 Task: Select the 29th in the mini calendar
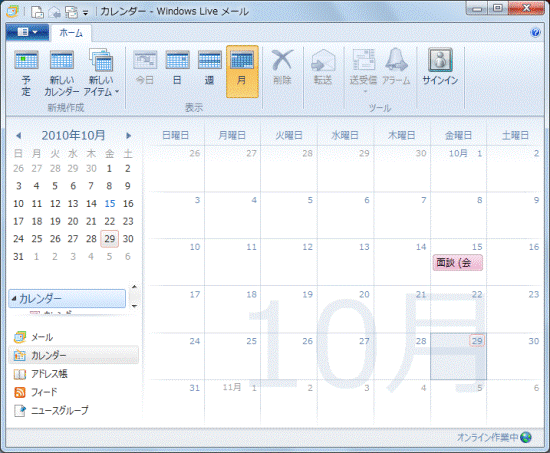click(x=110, y=239)
